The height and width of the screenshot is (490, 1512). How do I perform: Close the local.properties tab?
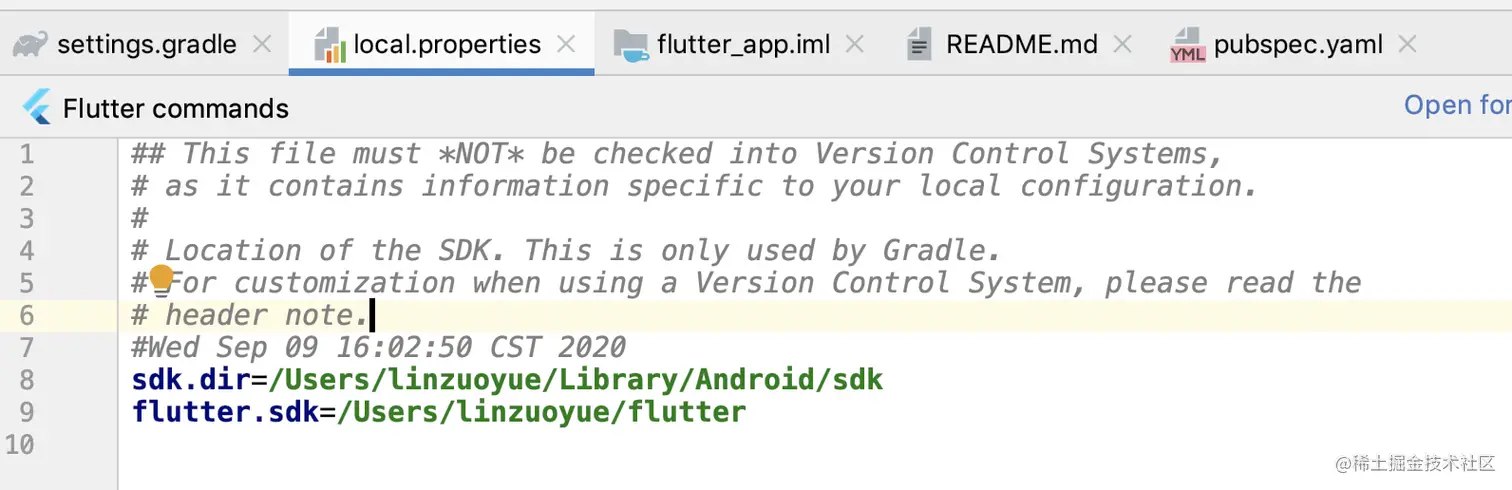pos(566,44)
